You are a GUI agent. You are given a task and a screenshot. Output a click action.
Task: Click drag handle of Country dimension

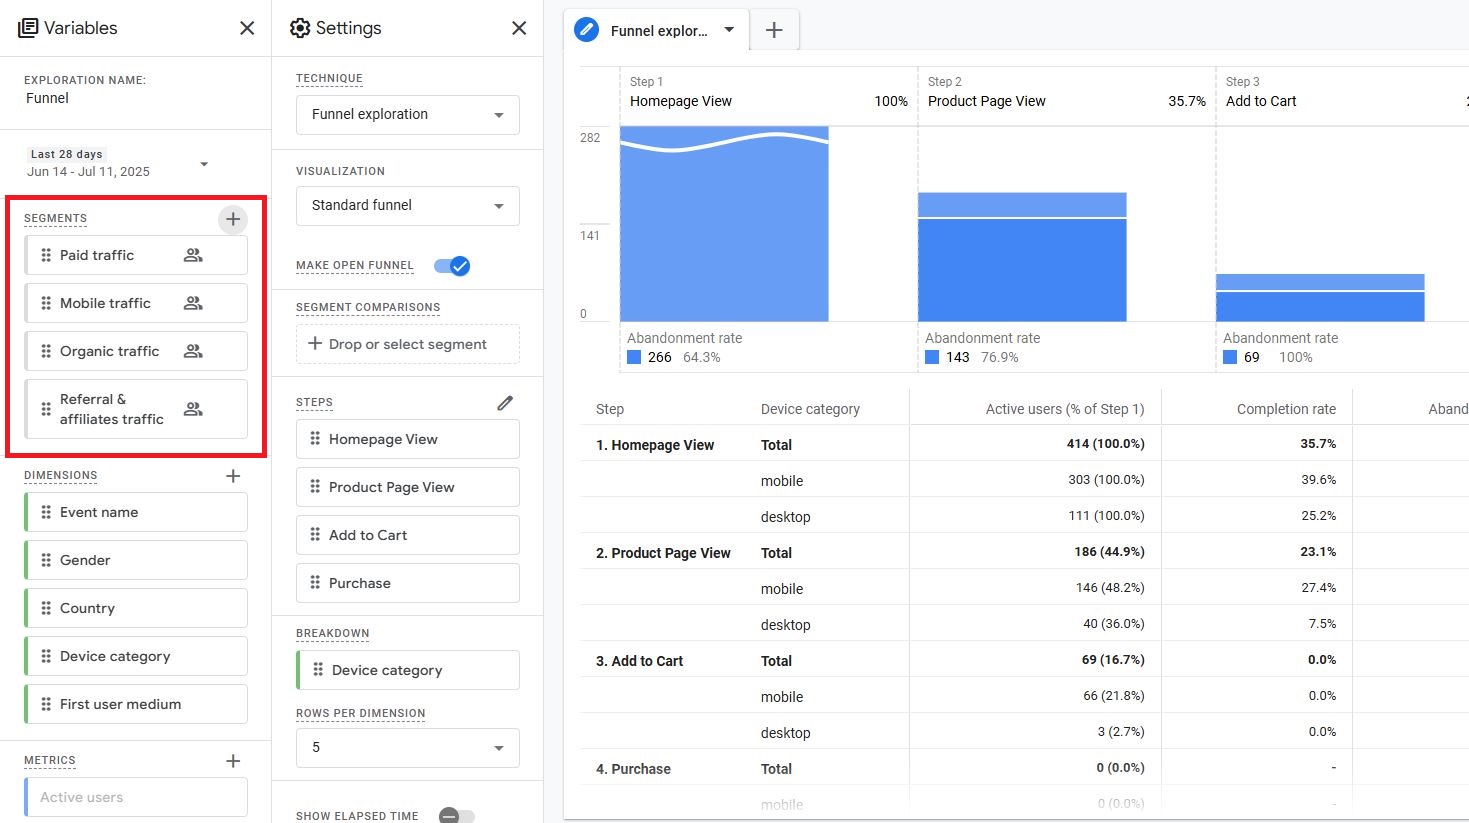pos(46,608)
